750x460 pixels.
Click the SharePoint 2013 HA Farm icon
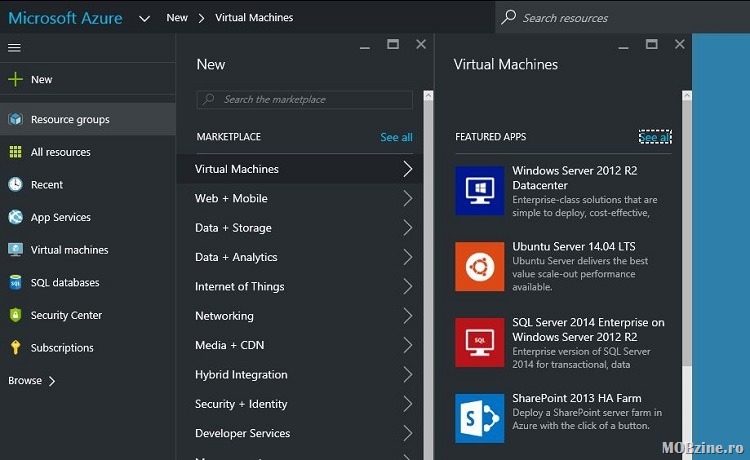[x=480, y=418]
